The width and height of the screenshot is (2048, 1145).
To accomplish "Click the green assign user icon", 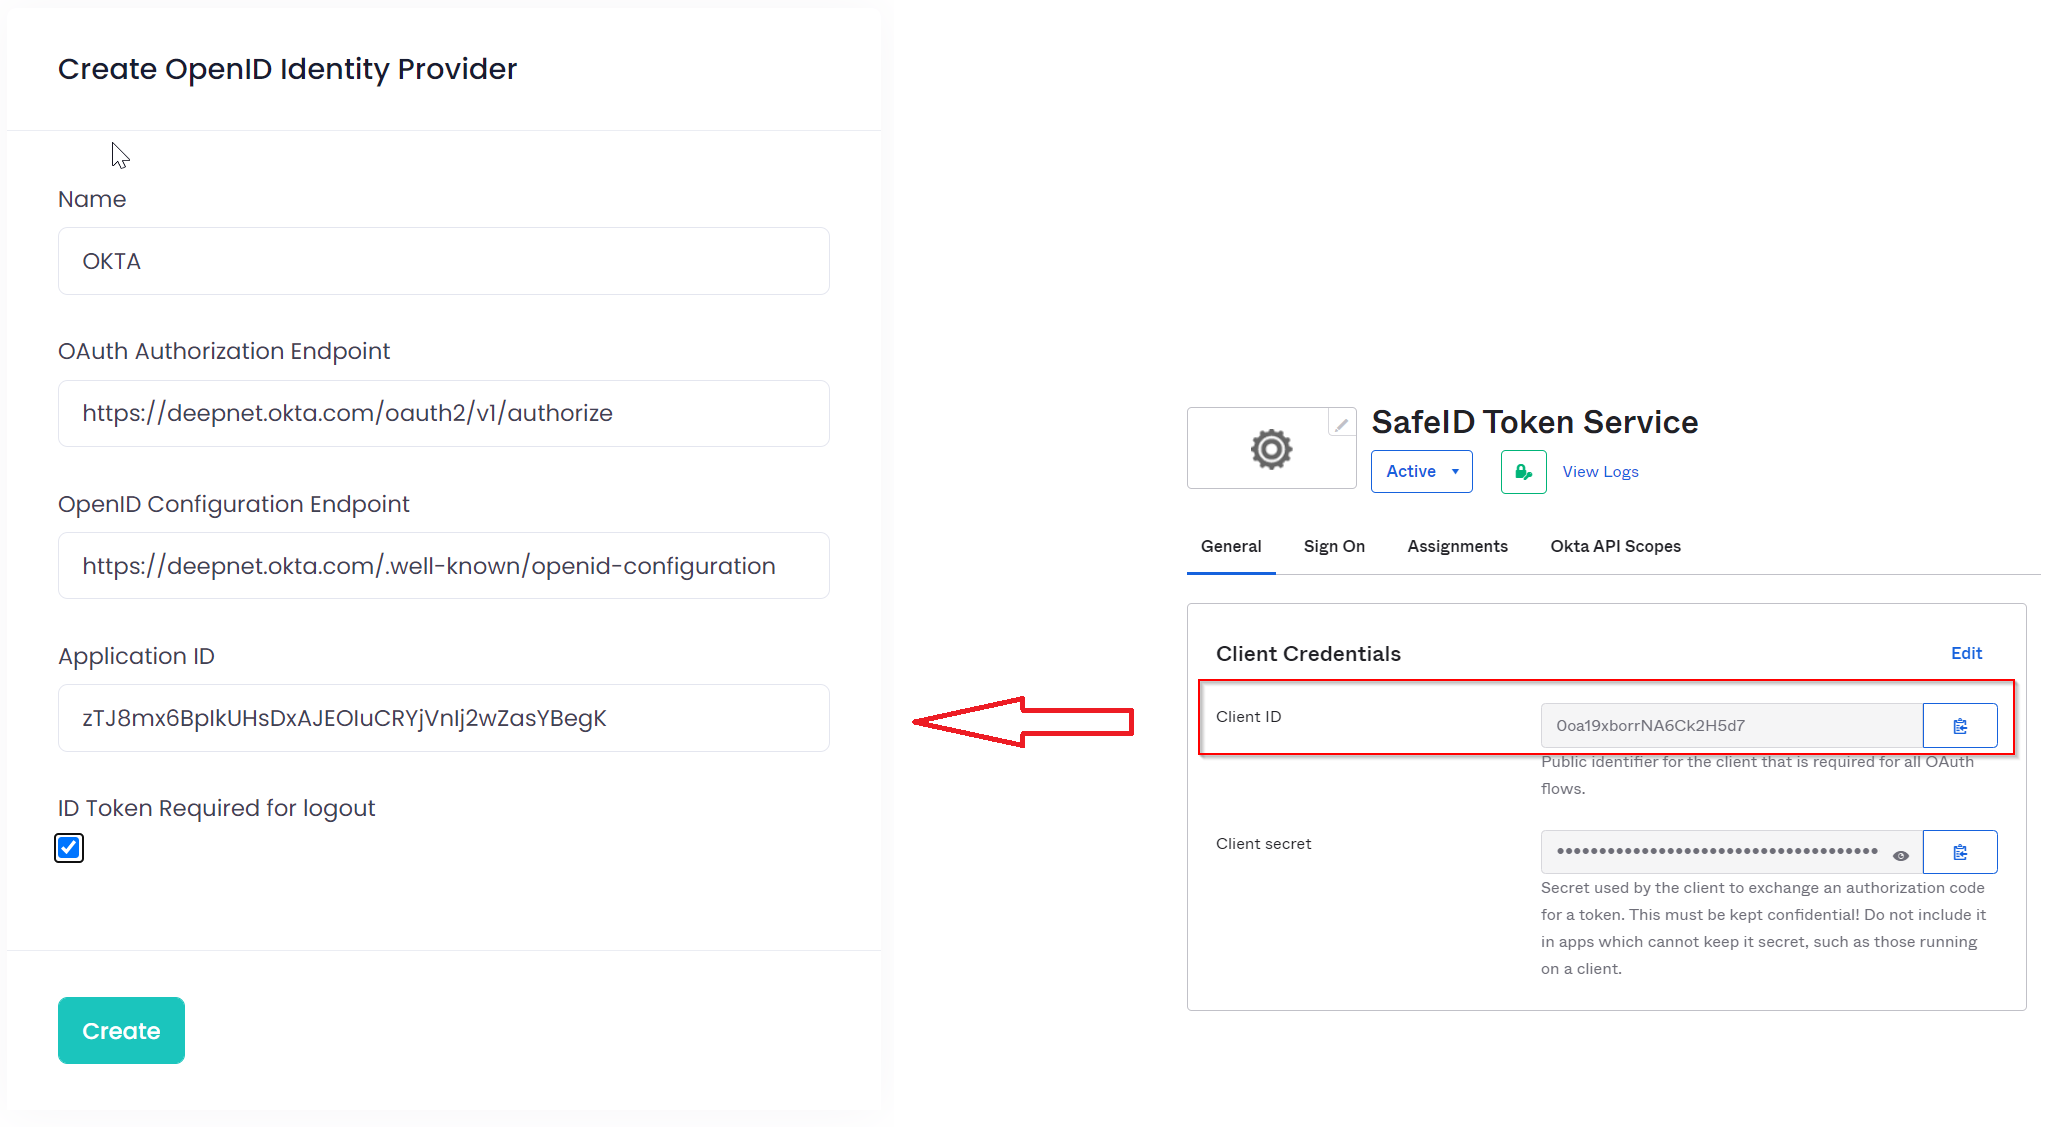I will [x=1523, y=472].
